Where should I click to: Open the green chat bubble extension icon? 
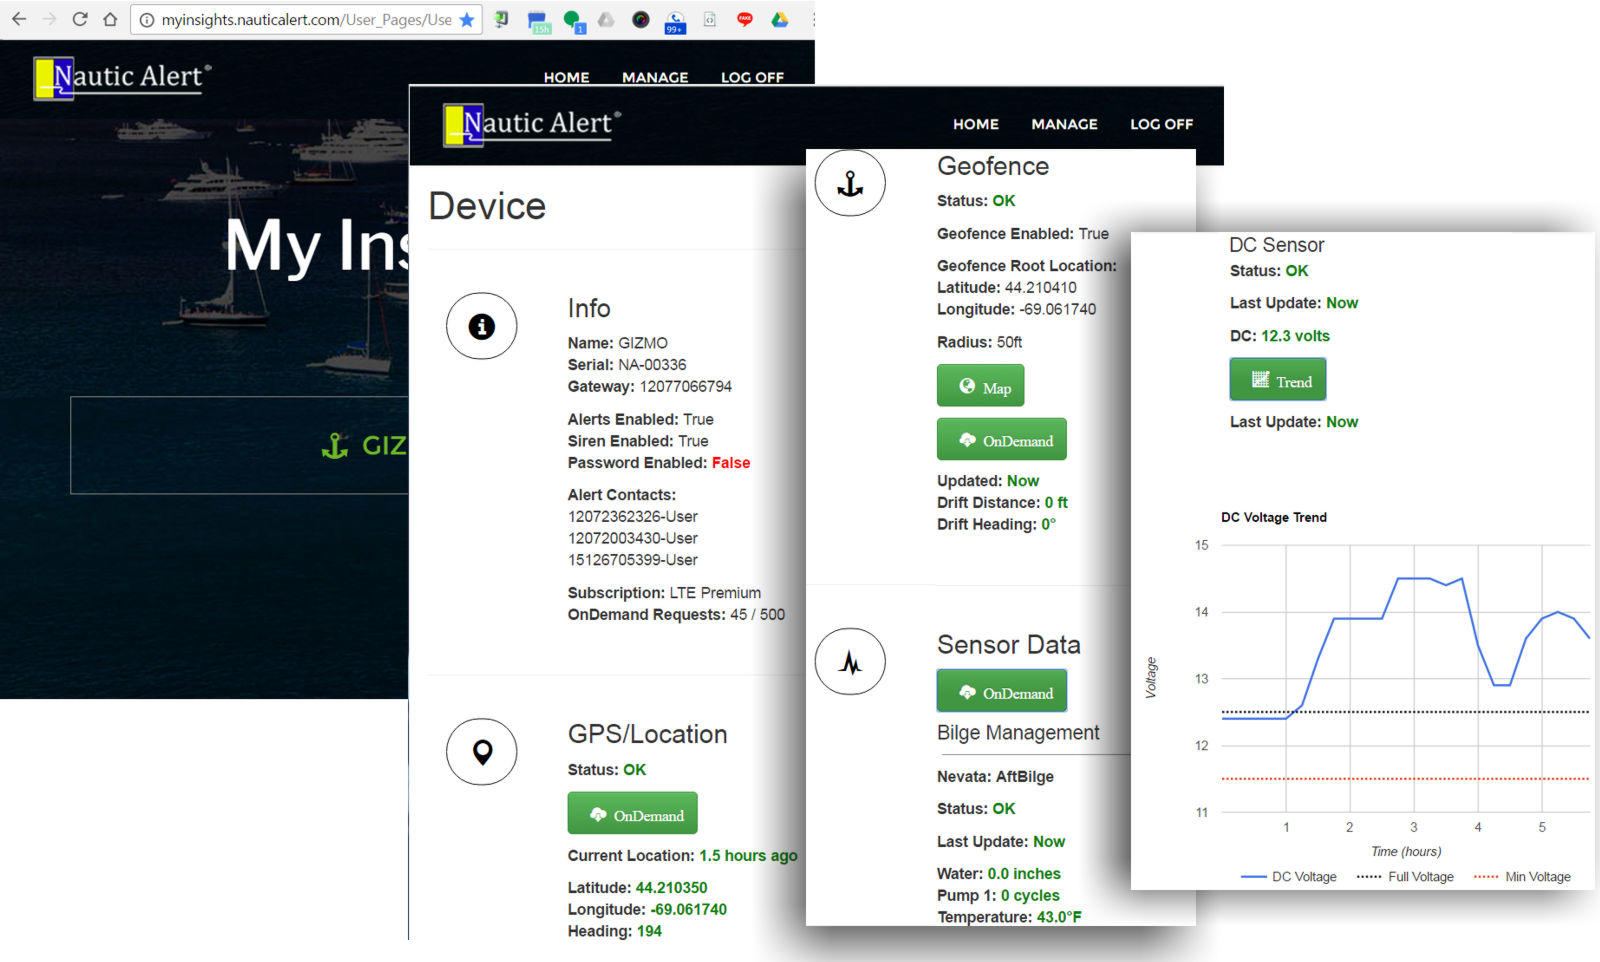point(574,20)
